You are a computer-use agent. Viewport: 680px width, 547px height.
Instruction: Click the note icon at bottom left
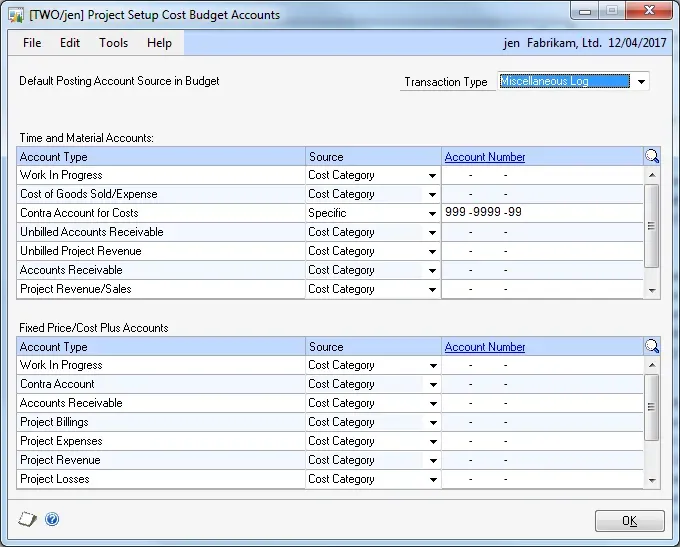(27, 519)
